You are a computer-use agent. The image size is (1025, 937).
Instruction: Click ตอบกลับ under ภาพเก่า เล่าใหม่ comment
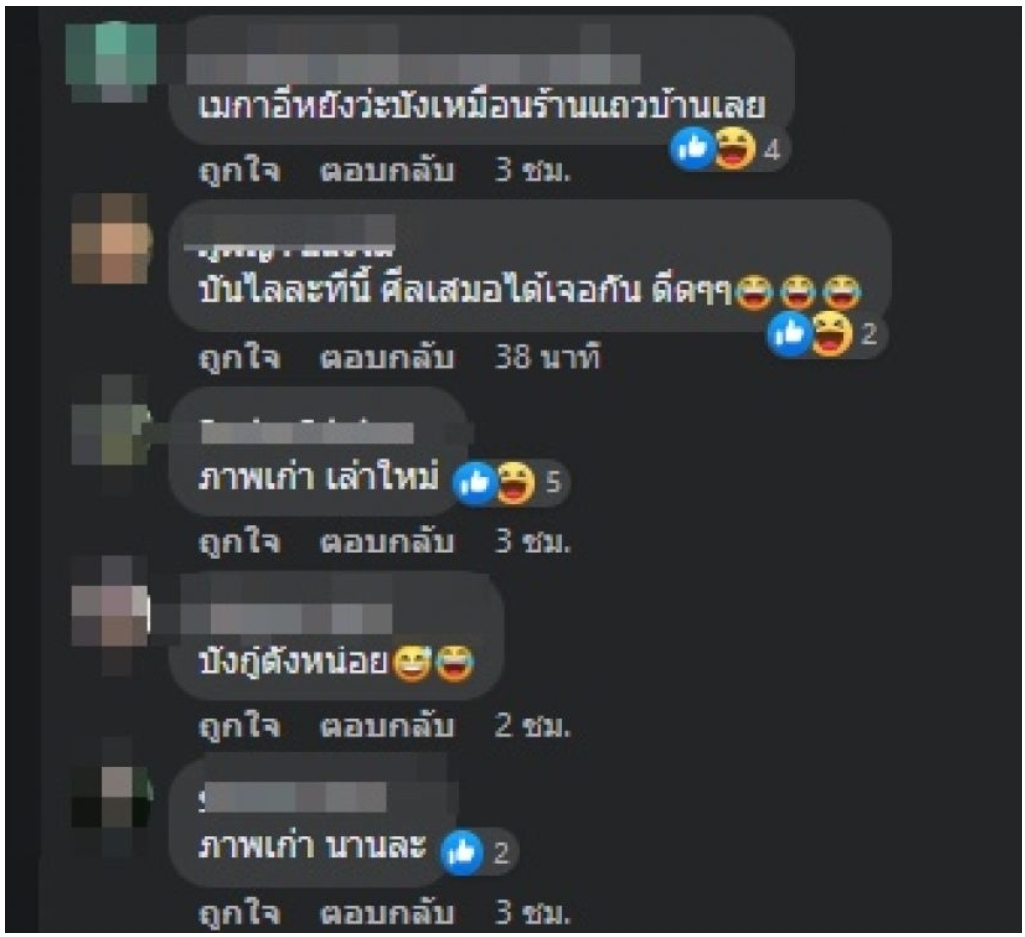pos(387,542)
